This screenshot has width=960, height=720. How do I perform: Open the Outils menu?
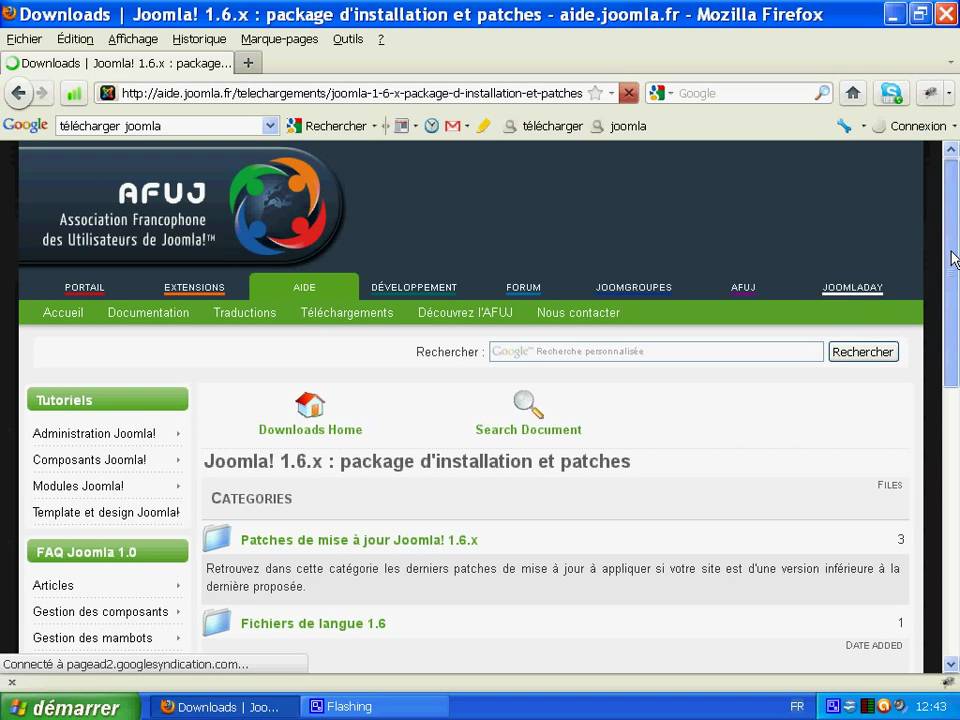tap(348, 39)
